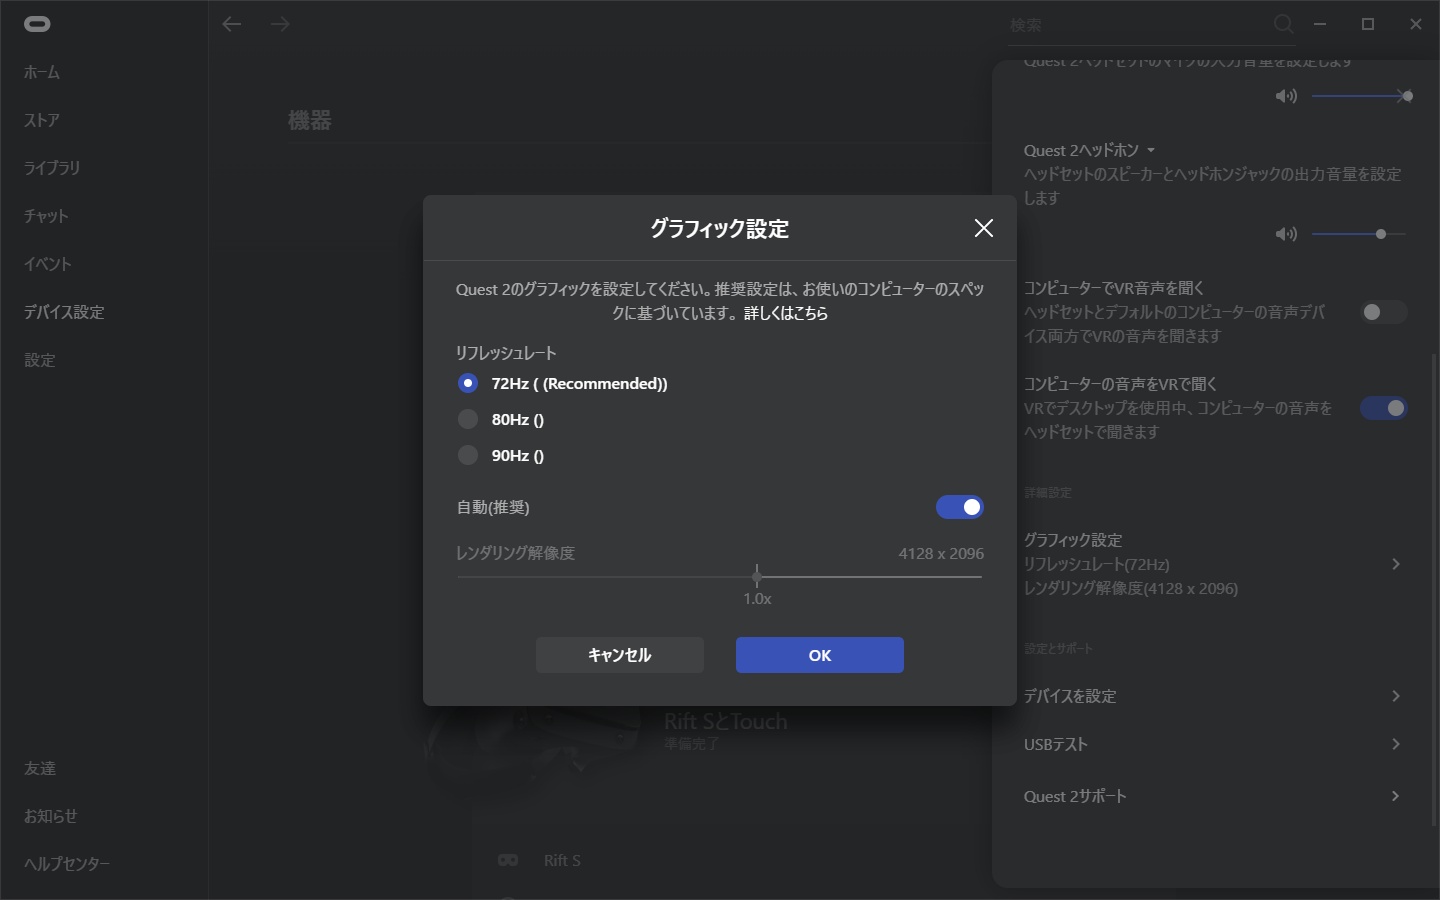Click the microphone volume speaker icon
The height and width of the screenshot is (900, 1440).
1286,96
